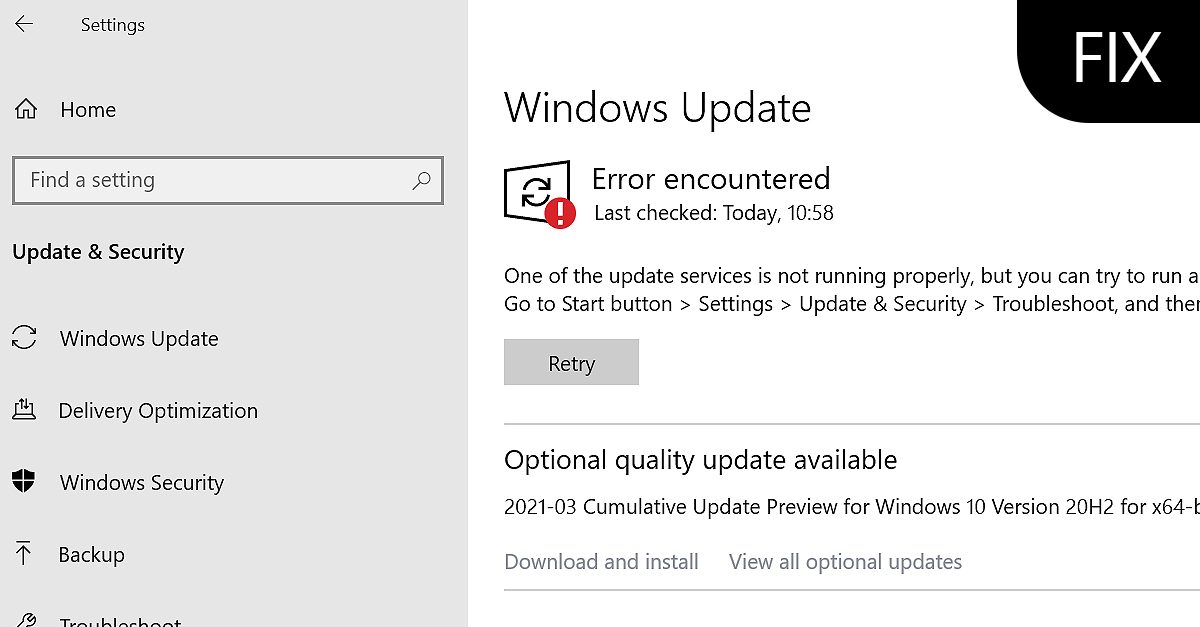Go back using the arrow beside Settings
Viewport: 1200px width, 627px height.
pyautogui.click(x=24, y=24)
